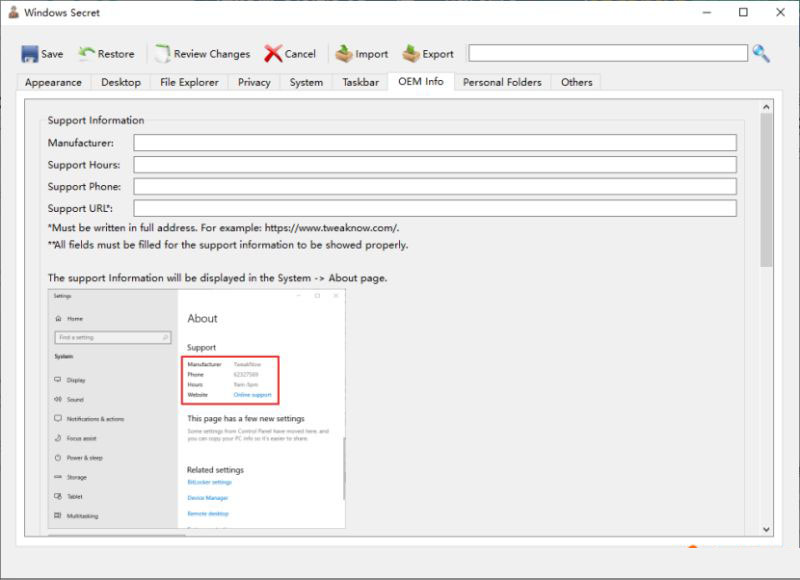Image resolution: width=800 pixels, height=580 pixels.
Task: Click the Restore green arrow icon
Action: point(86,53)
